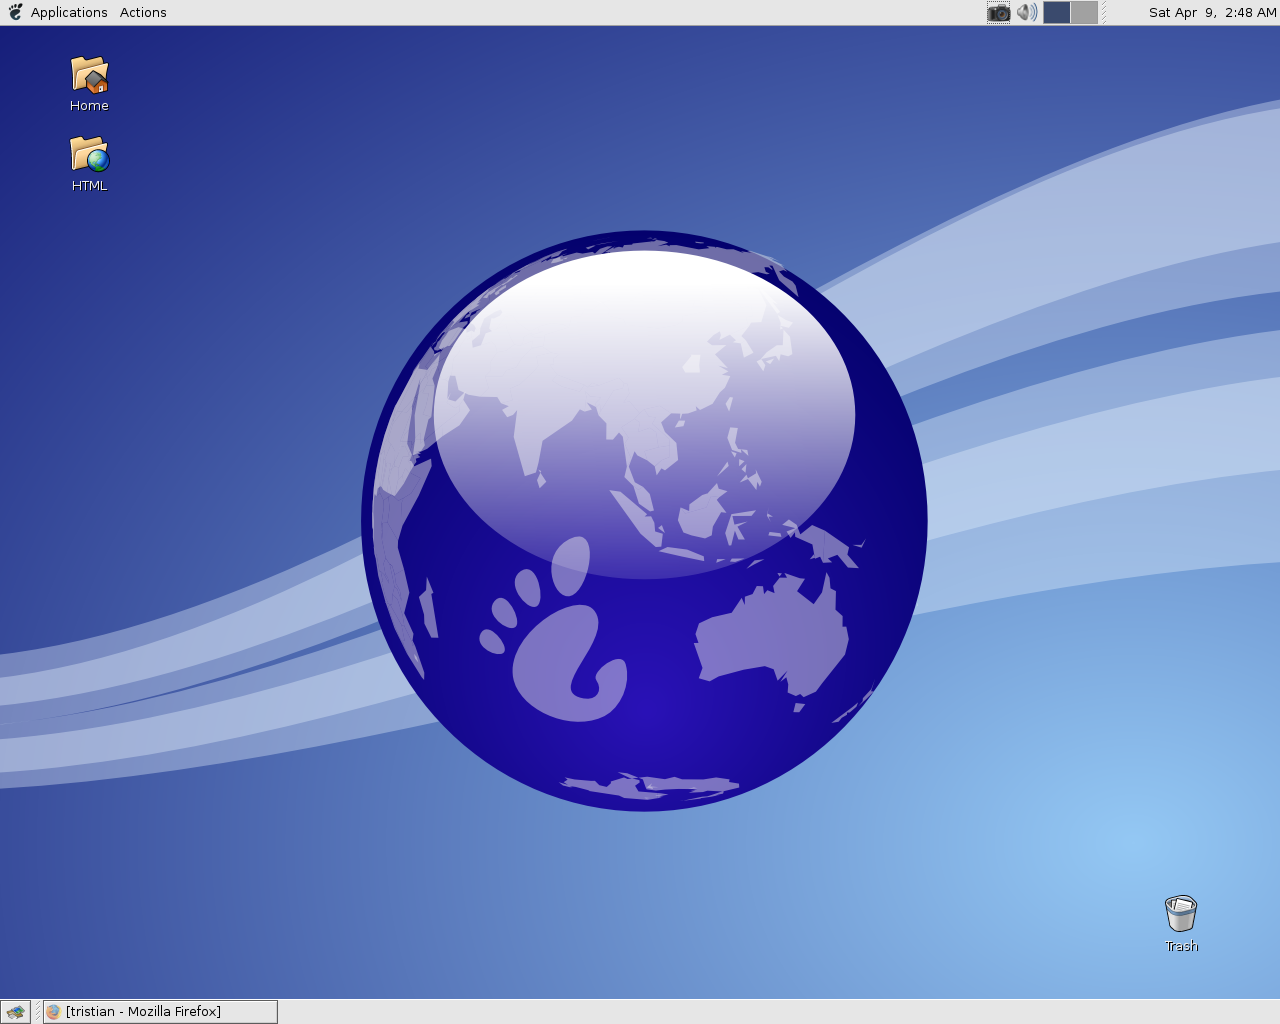Screen dimensions: 1280x1024
Task: Click the Firefox icon in the taskbar entry
Action: [x=54, y=1012]
